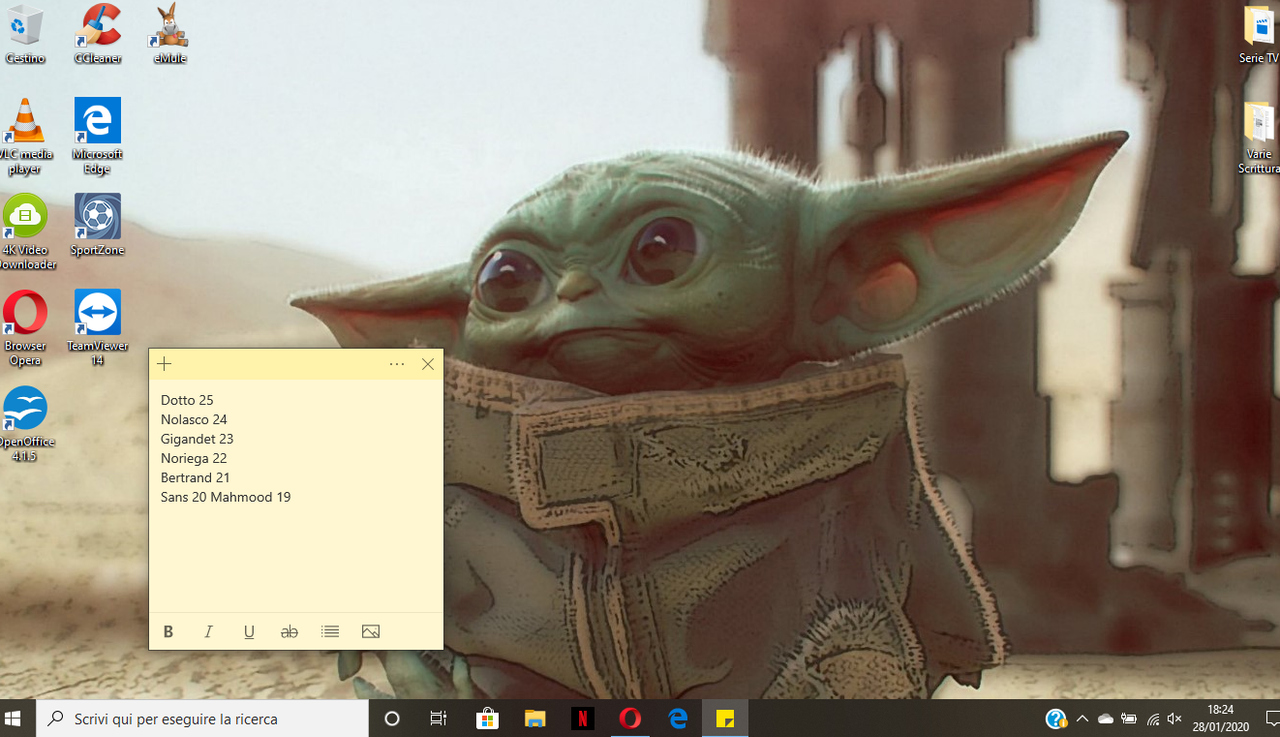Click the note line 'Noriega 22'

click(x=194, y=458)
